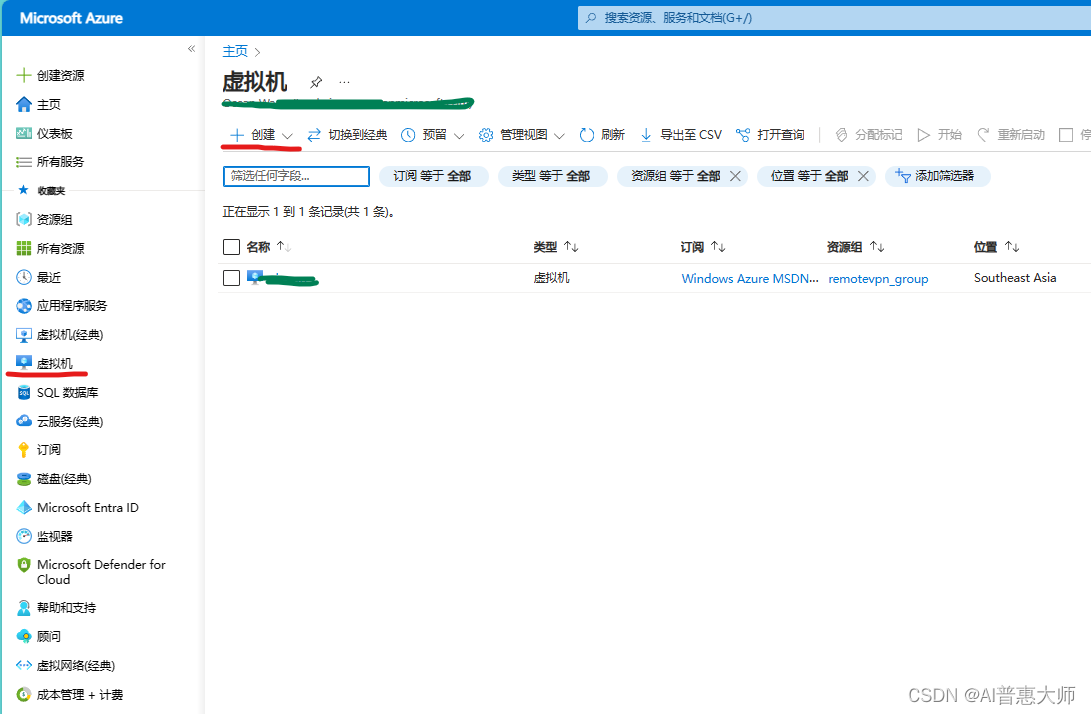Open Cost Management + Billing (成本管理 + 计费) icon
The width and height of the screenshot is (1091, 714).
(x=24, y=695)
